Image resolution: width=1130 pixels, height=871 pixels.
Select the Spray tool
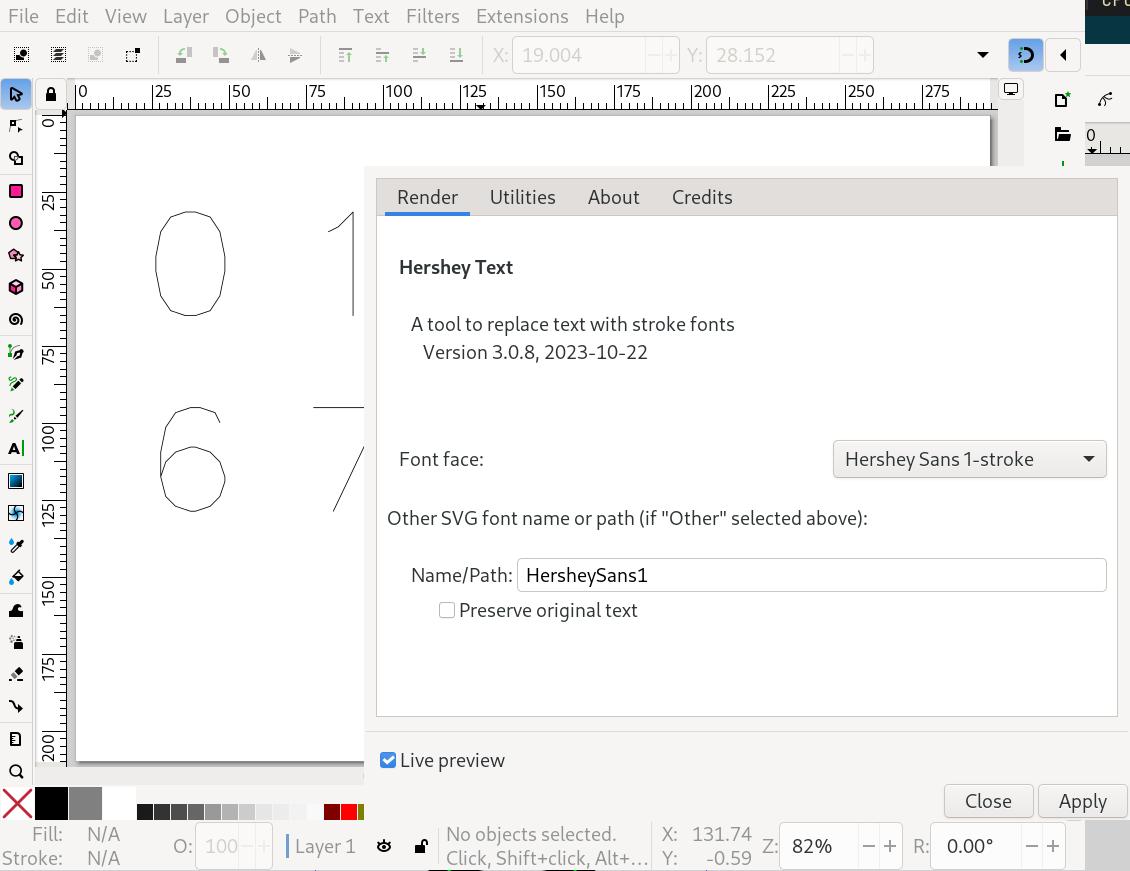pyautogui.click(x=16, y=643)
